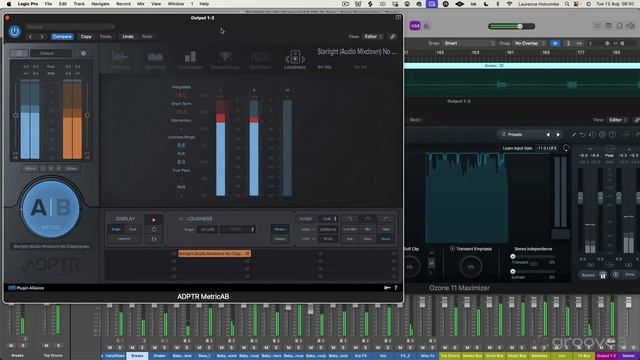The image size is (640, 360).
Task: Click the Mono button under the meters
Action: tap(30, 169)
